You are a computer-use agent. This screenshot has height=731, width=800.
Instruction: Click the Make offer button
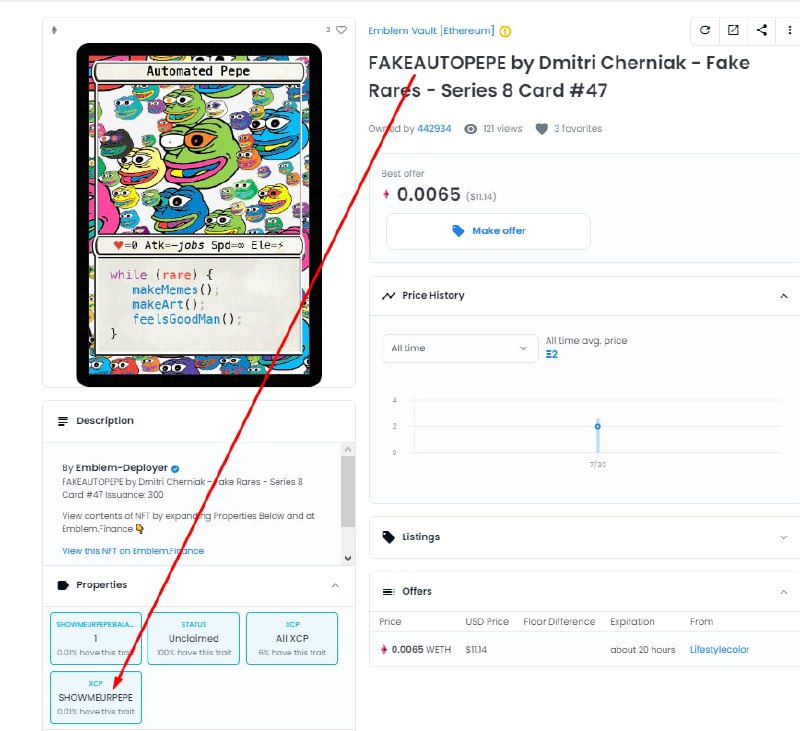[488, 231]
